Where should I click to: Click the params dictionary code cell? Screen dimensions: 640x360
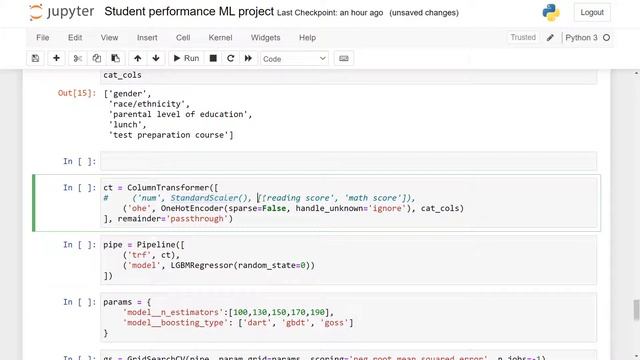pyautogui.click(x=349, y=317)
